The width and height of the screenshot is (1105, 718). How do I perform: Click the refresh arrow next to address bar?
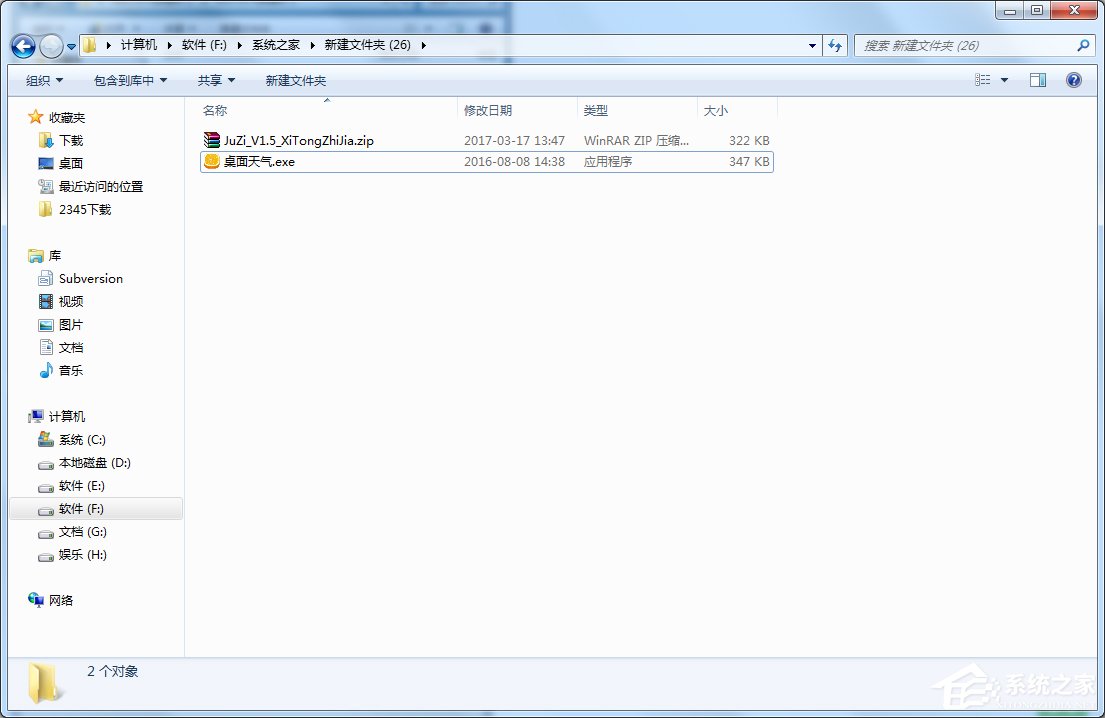[x=837, y=46]
